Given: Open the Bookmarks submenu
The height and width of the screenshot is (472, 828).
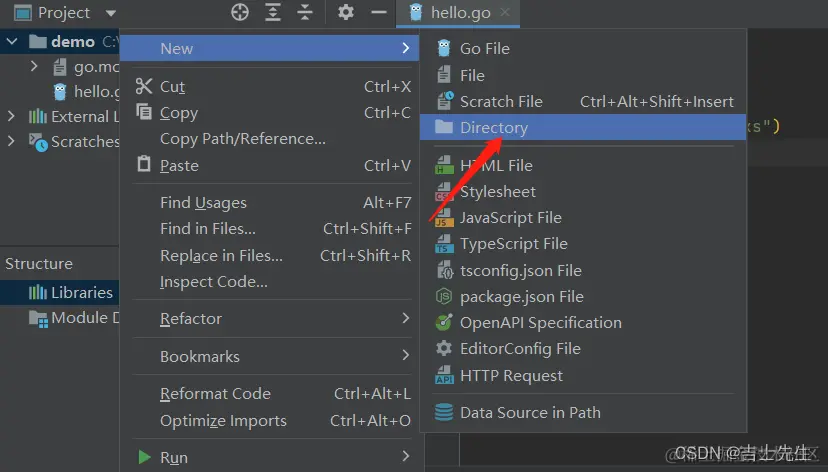Looking at the screenshot, I should (x=269, y=356).
